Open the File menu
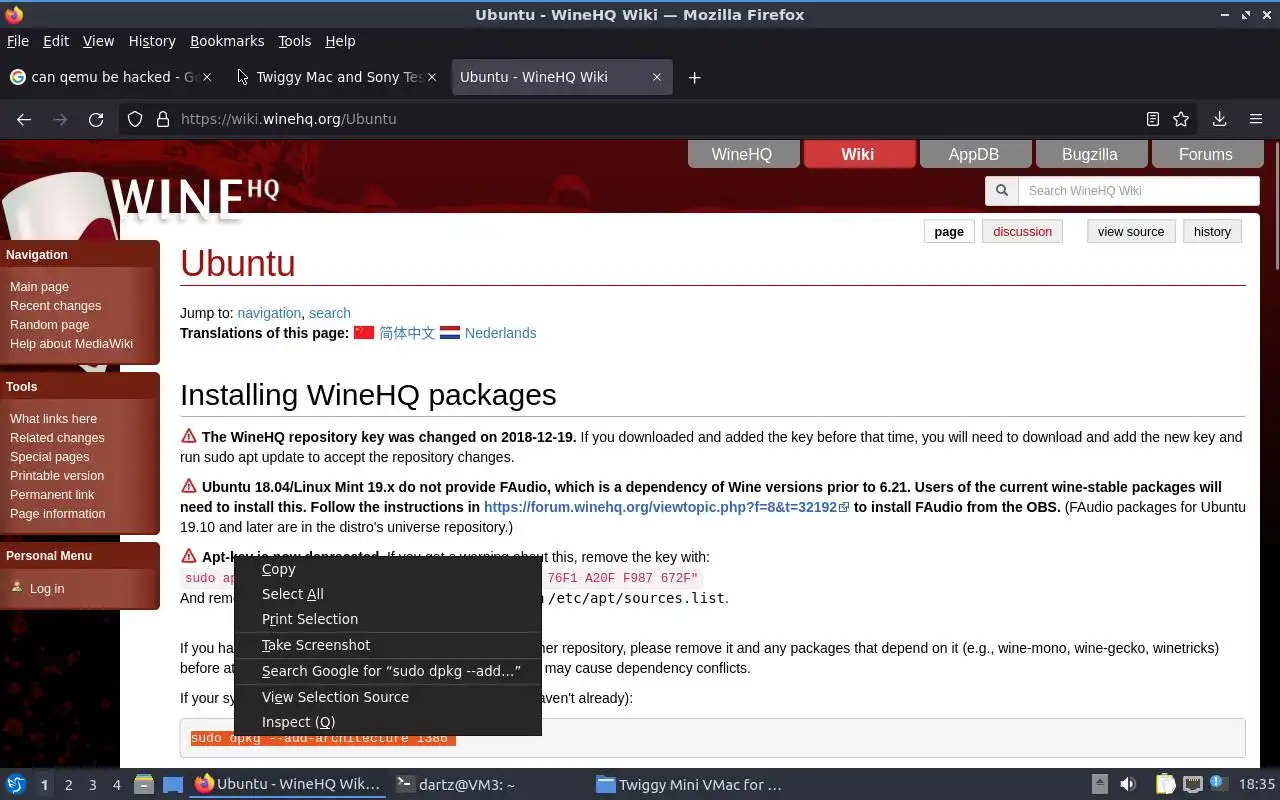Image resolution: width=1280 pixels, height=800 pixels. click(18, 41)
